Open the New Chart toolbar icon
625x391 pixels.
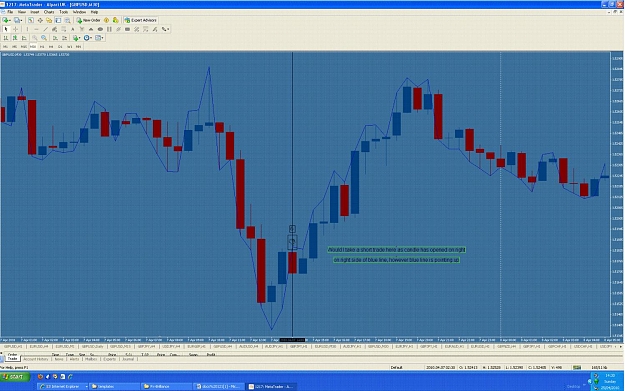(x=6, y=20)
